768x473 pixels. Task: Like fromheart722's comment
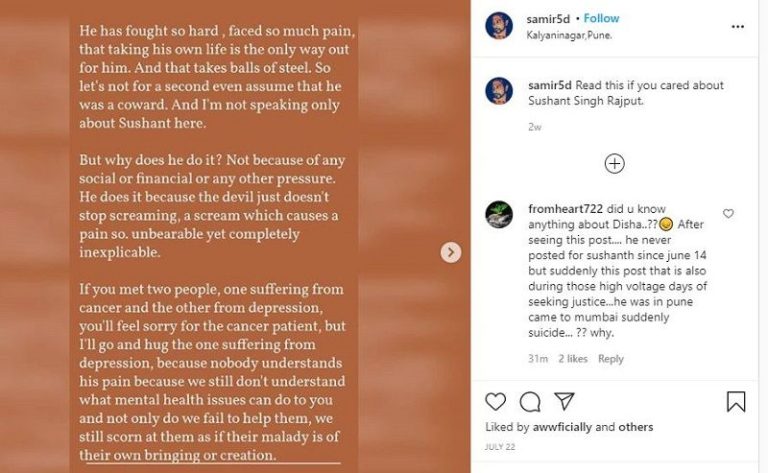pos(728,214)
